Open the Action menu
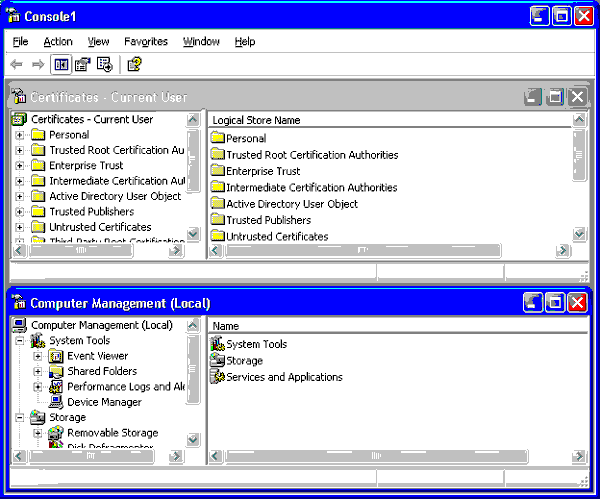The width and height of the screenshot is (600, 499). click(58, 41)
